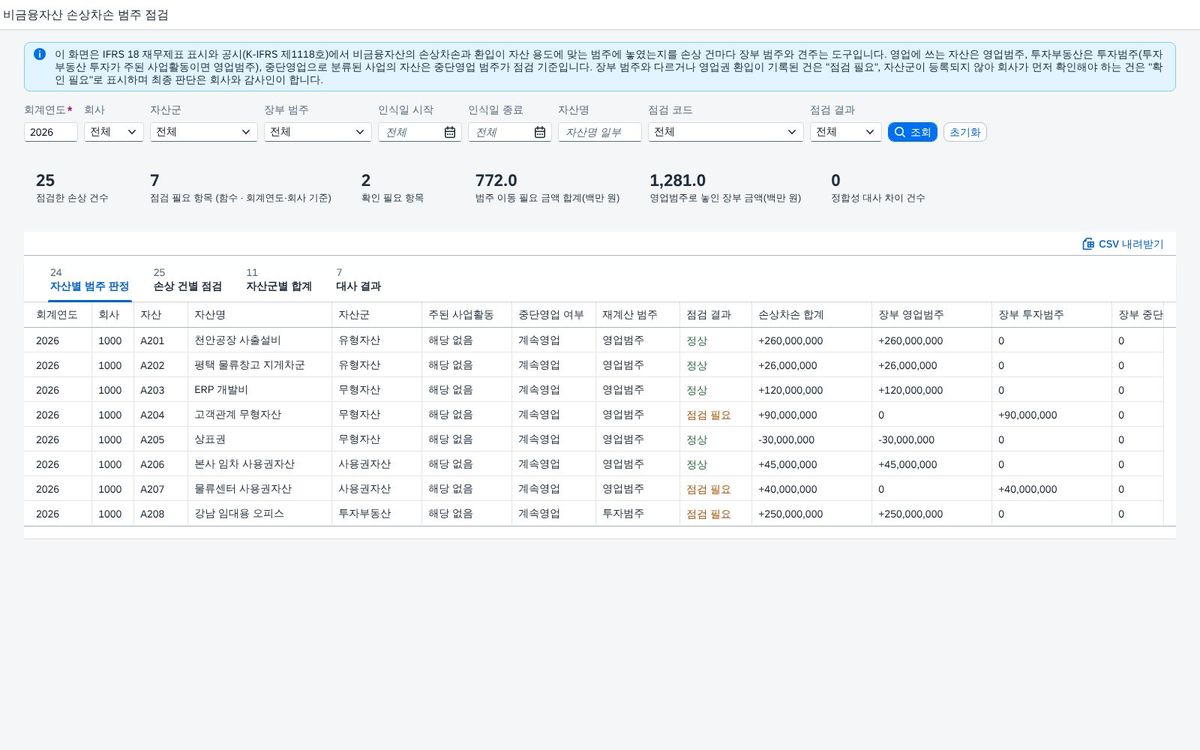1200x750 pixels.
Task: Open the 회사 dropdown
Action: (114, 132)
